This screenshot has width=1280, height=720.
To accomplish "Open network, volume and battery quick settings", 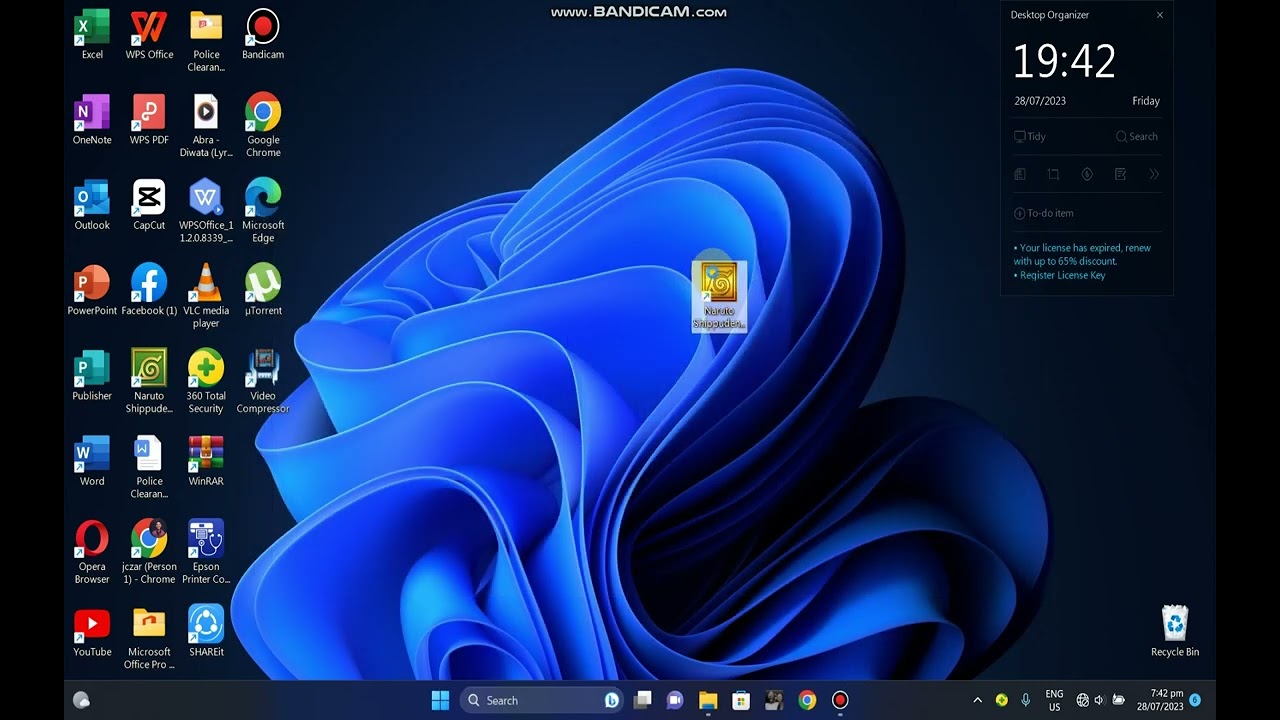I will (1100, 700).
